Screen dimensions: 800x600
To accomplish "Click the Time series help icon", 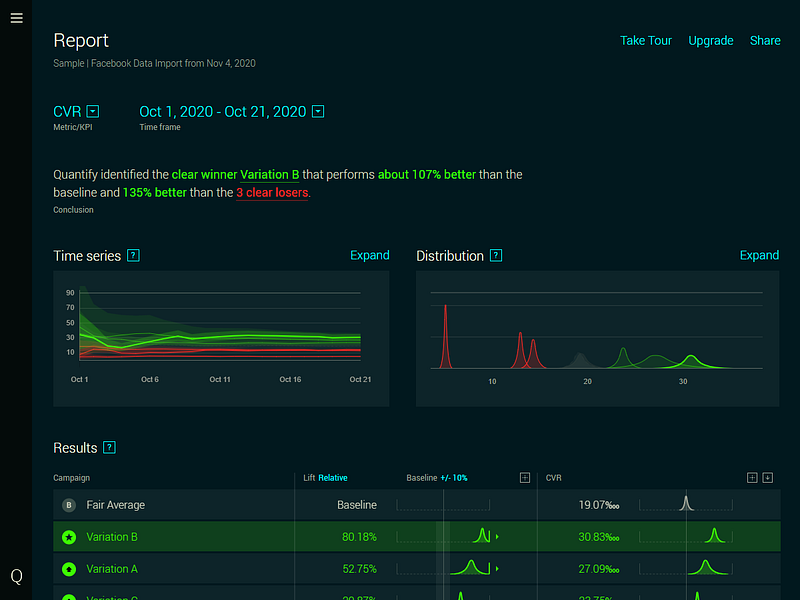I will pyautogui.click(x=131, y=255).
